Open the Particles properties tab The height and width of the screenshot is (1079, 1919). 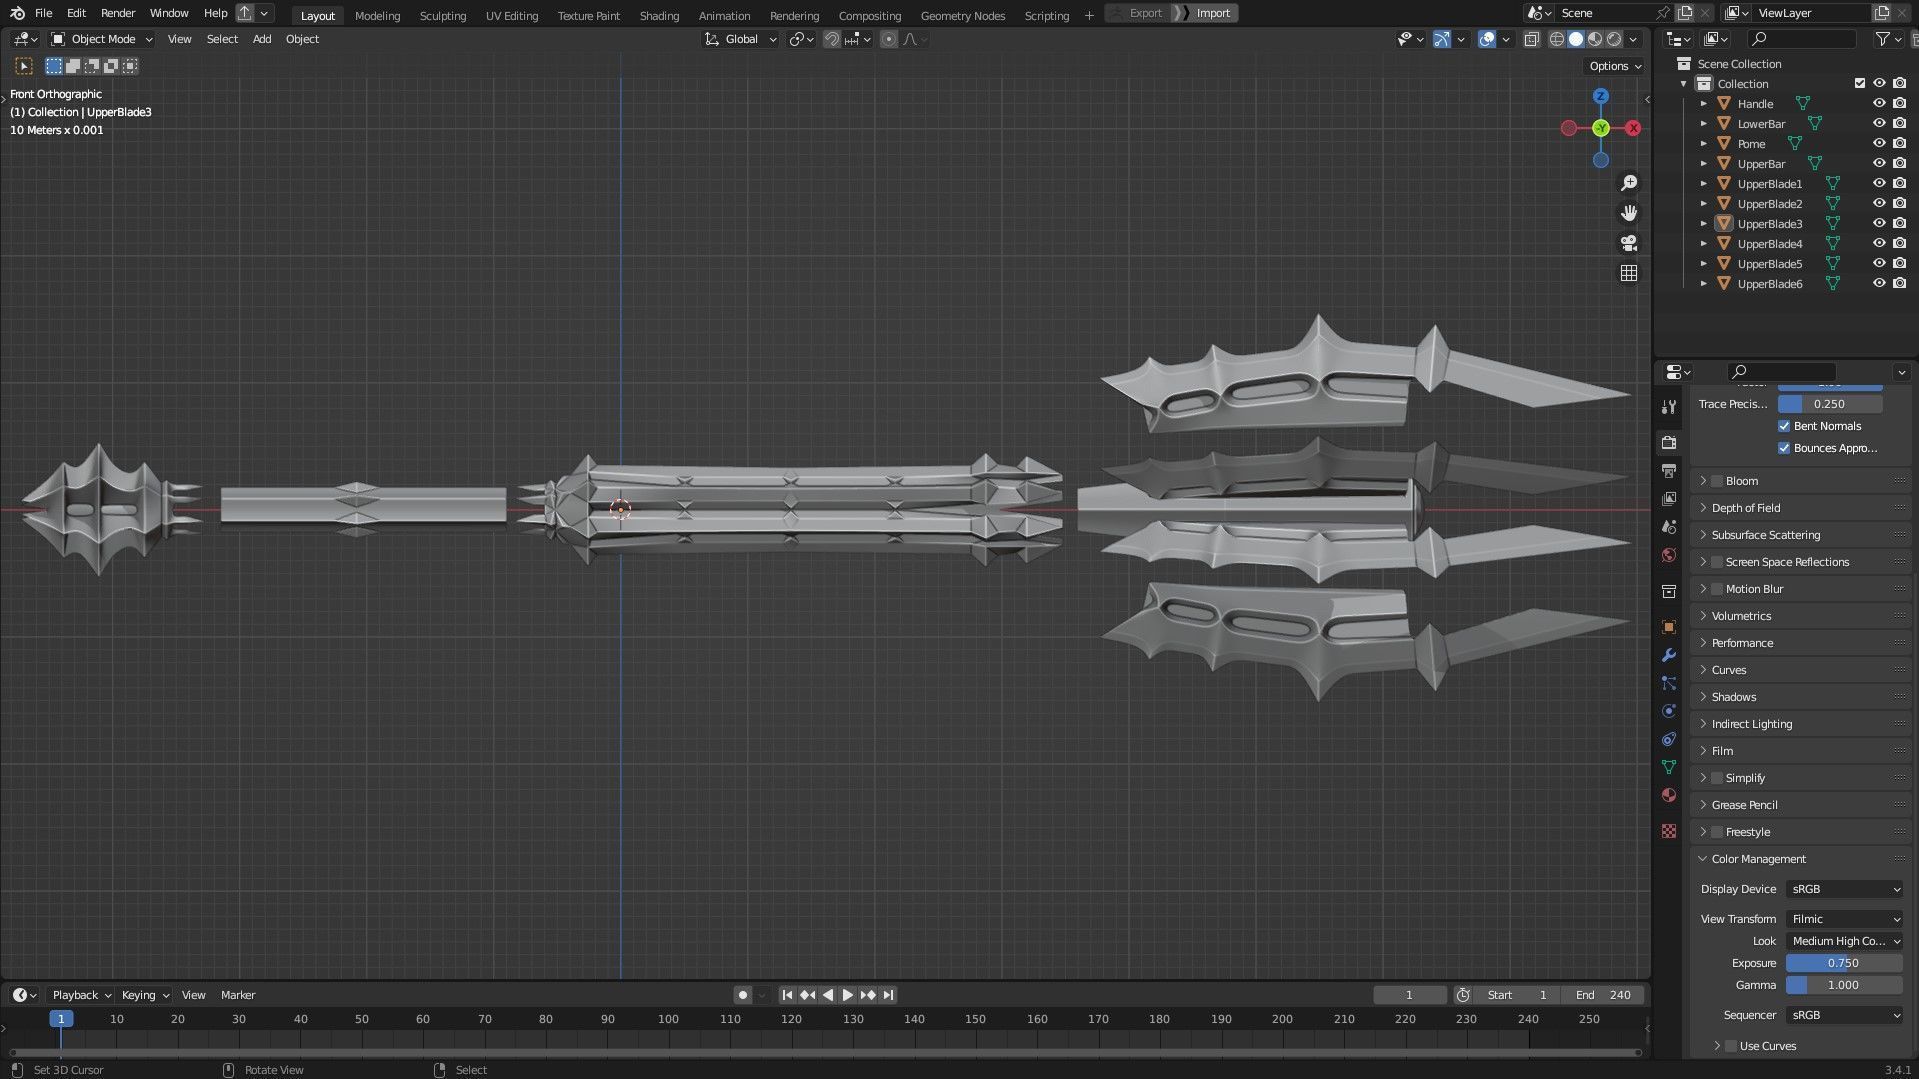click(1668, 683)
